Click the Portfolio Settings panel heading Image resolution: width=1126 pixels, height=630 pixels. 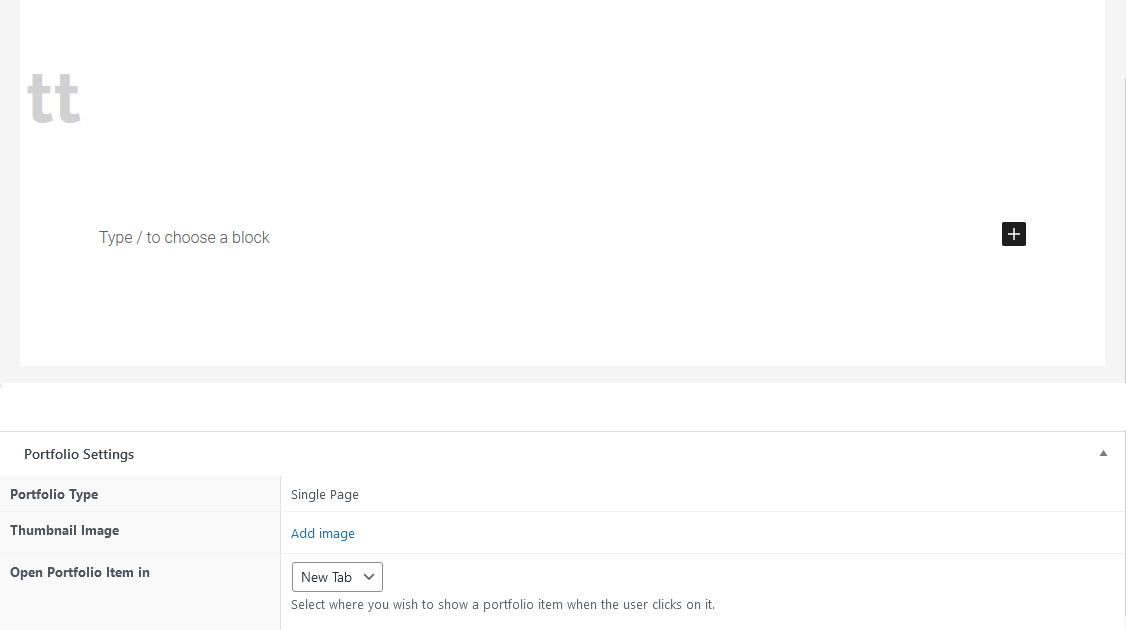[x=79, y=454]
